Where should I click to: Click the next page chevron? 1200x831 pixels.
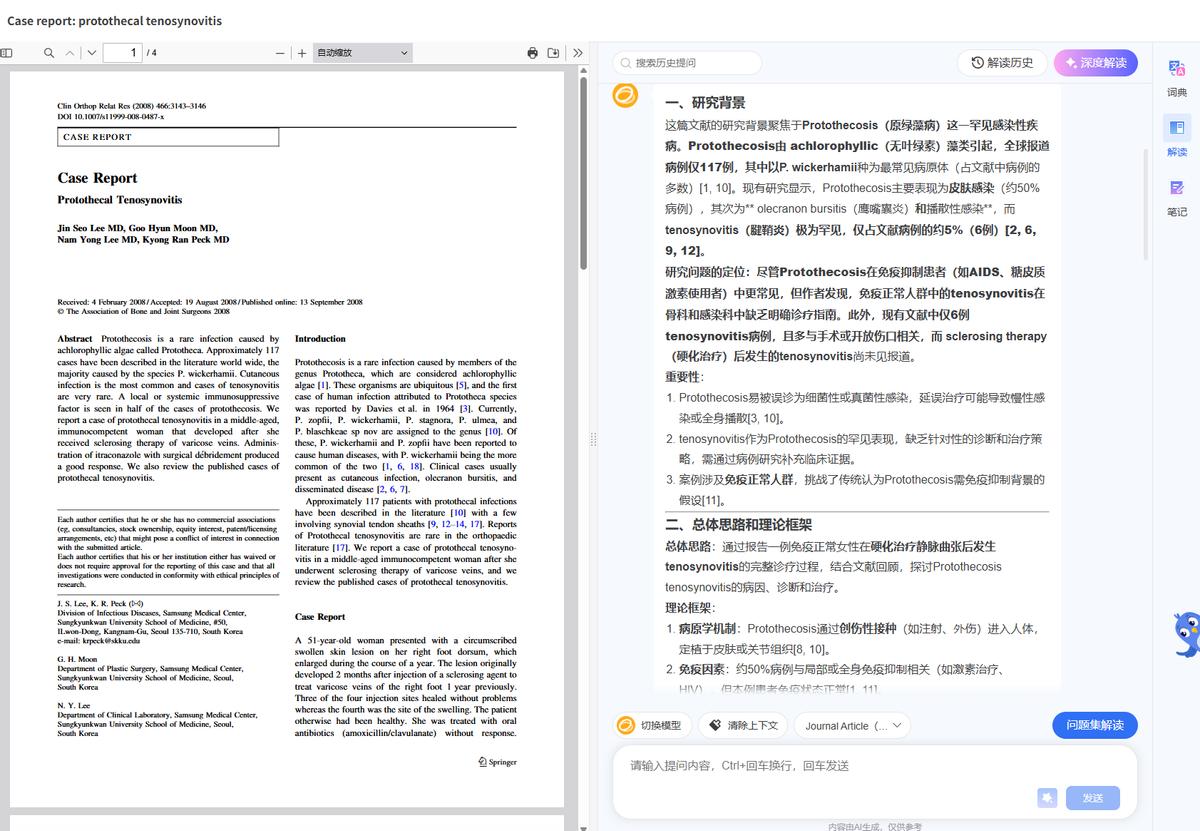pyautogui.click(x=90, y=52)
